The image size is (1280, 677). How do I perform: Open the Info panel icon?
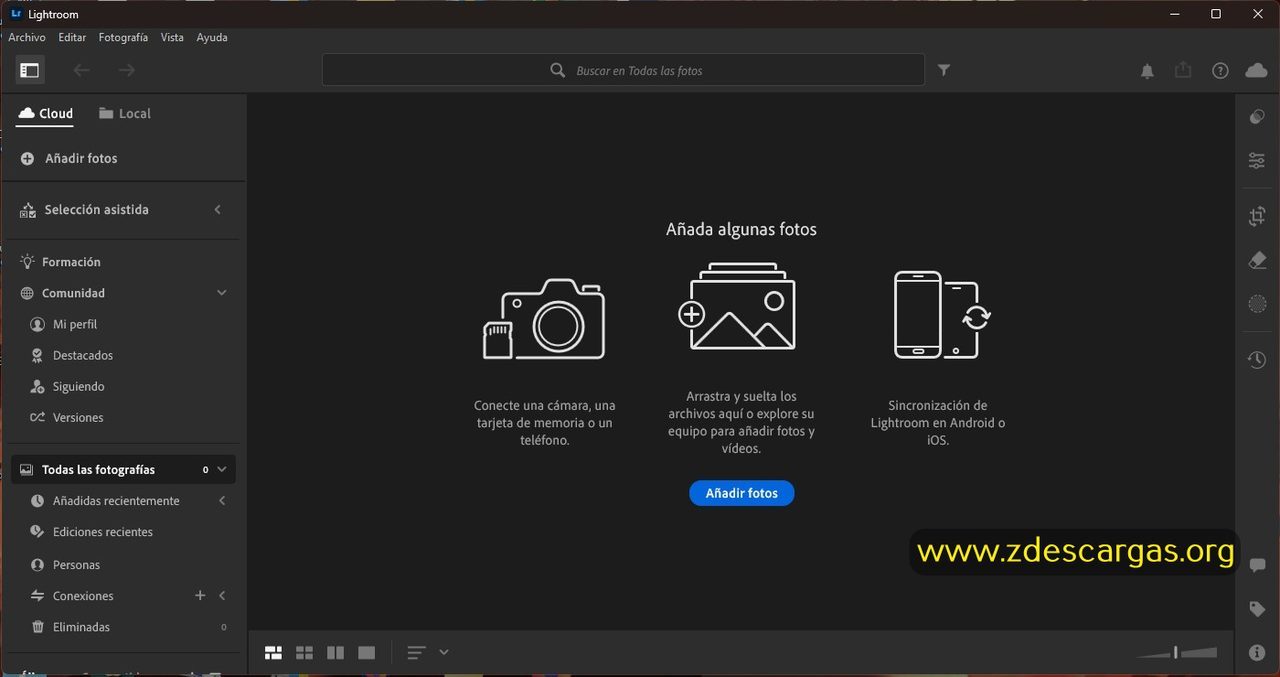[x=1257, y=653]
